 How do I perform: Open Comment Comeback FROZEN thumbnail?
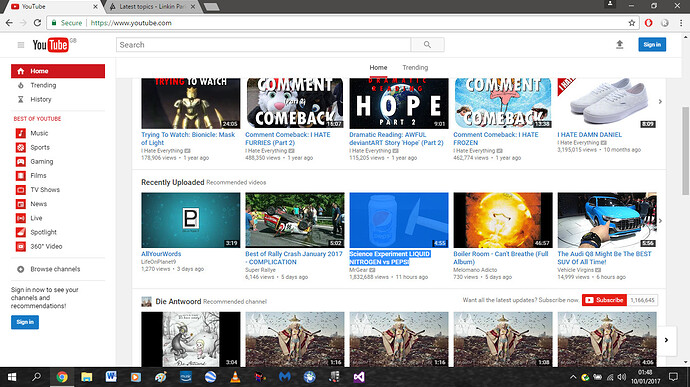(x=503, y=103)
